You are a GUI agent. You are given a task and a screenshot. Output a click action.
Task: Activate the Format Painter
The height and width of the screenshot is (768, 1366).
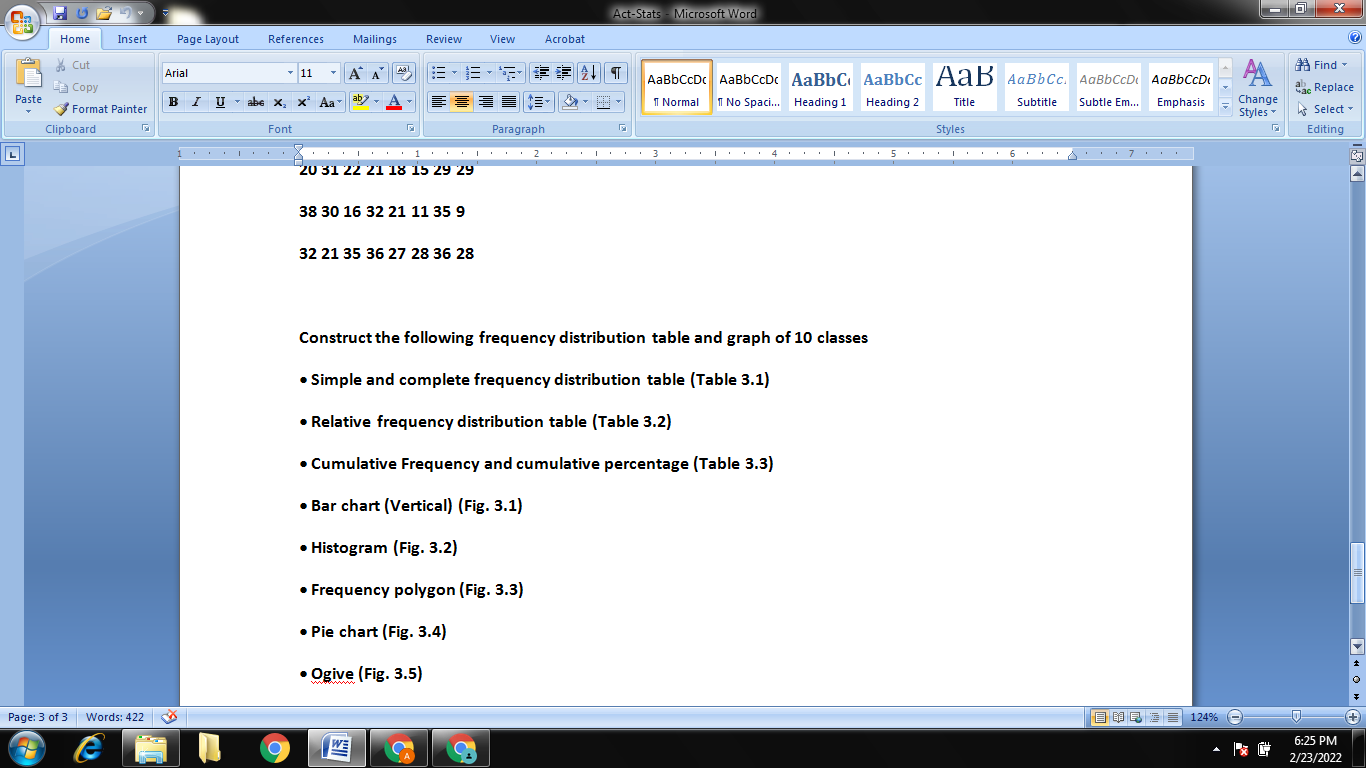[x=100, y=109]
